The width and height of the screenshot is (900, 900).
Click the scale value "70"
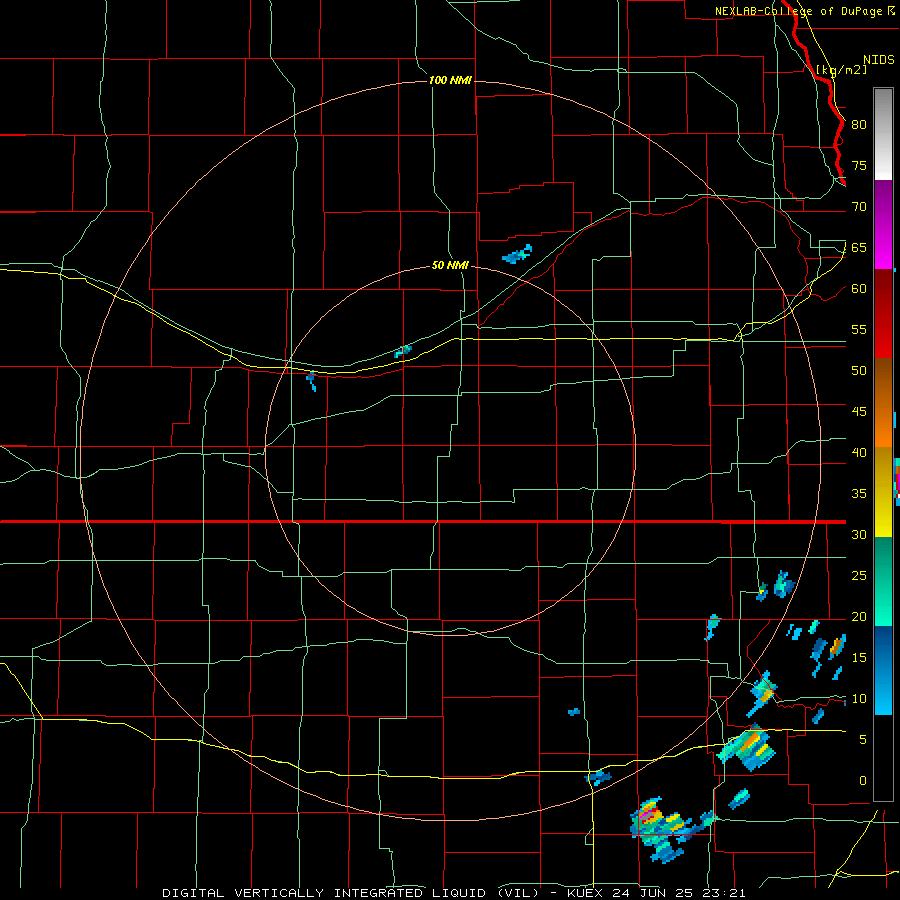click(859, 207)
